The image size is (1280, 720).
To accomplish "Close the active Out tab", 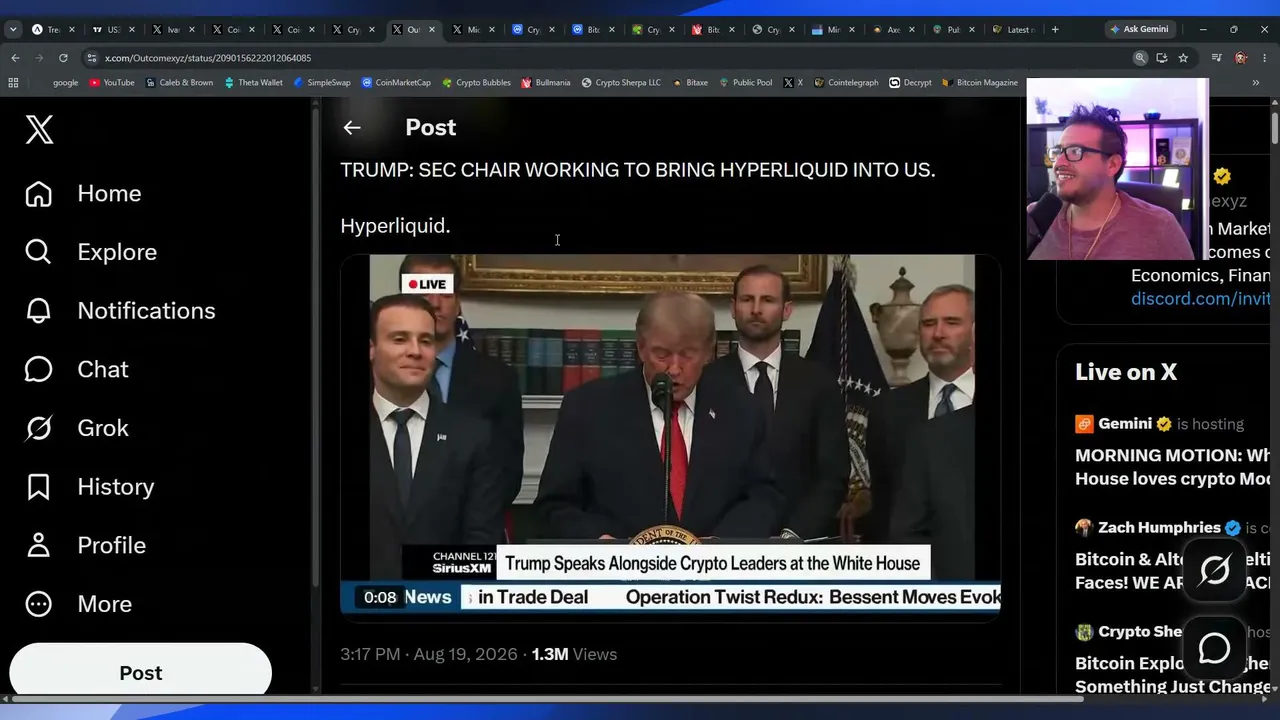I will (431, 30).
